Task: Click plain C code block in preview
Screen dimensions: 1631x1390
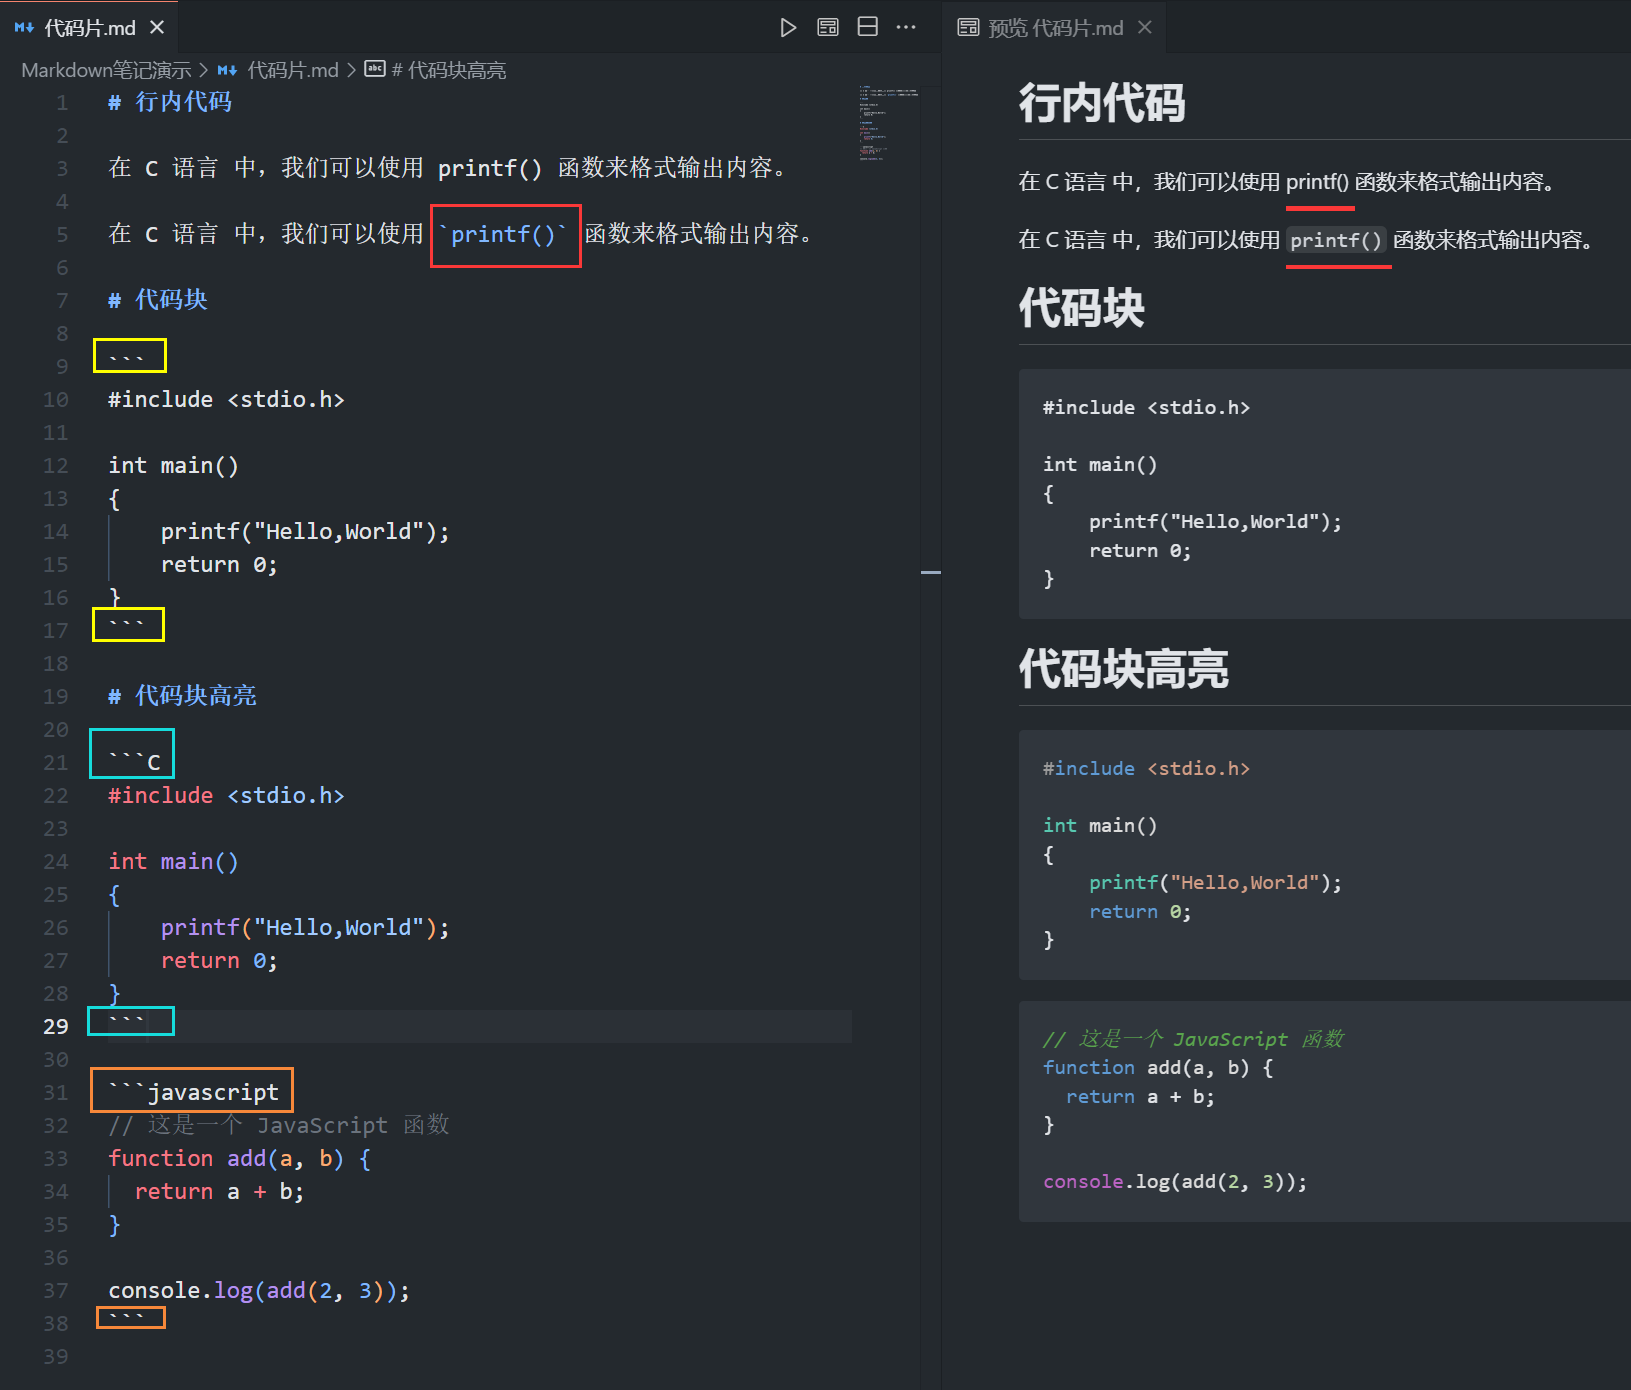Action: pyautogui.click(x=1325, y=494)
